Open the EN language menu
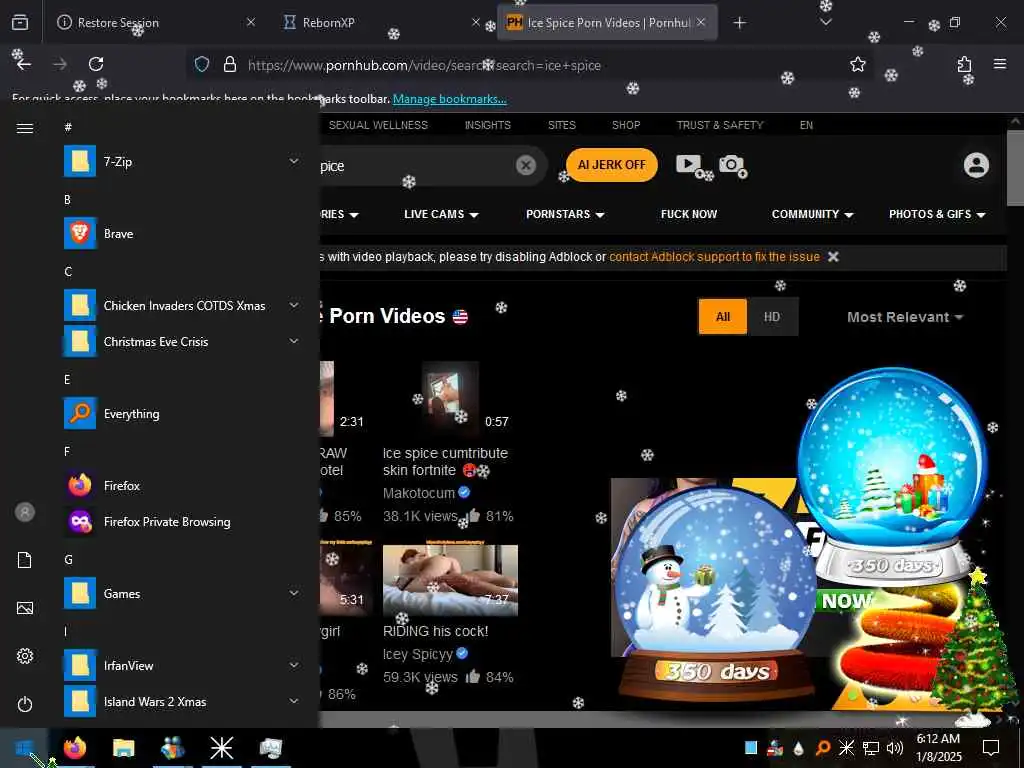 pyautogui.click(x=807, y=125)
